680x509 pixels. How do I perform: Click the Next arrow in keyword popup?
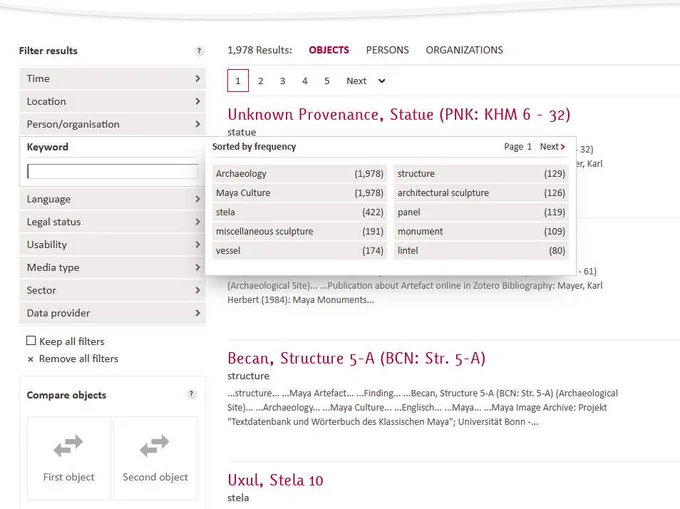(x=562, y=147)
